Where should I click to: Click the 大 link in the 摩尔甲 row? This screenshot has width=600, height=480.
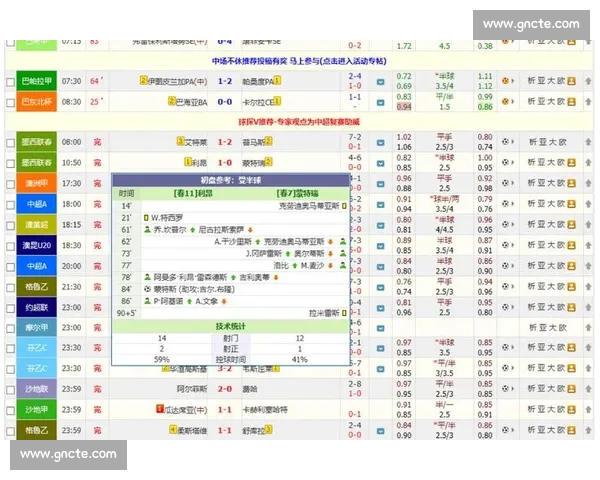click(552, 328)
